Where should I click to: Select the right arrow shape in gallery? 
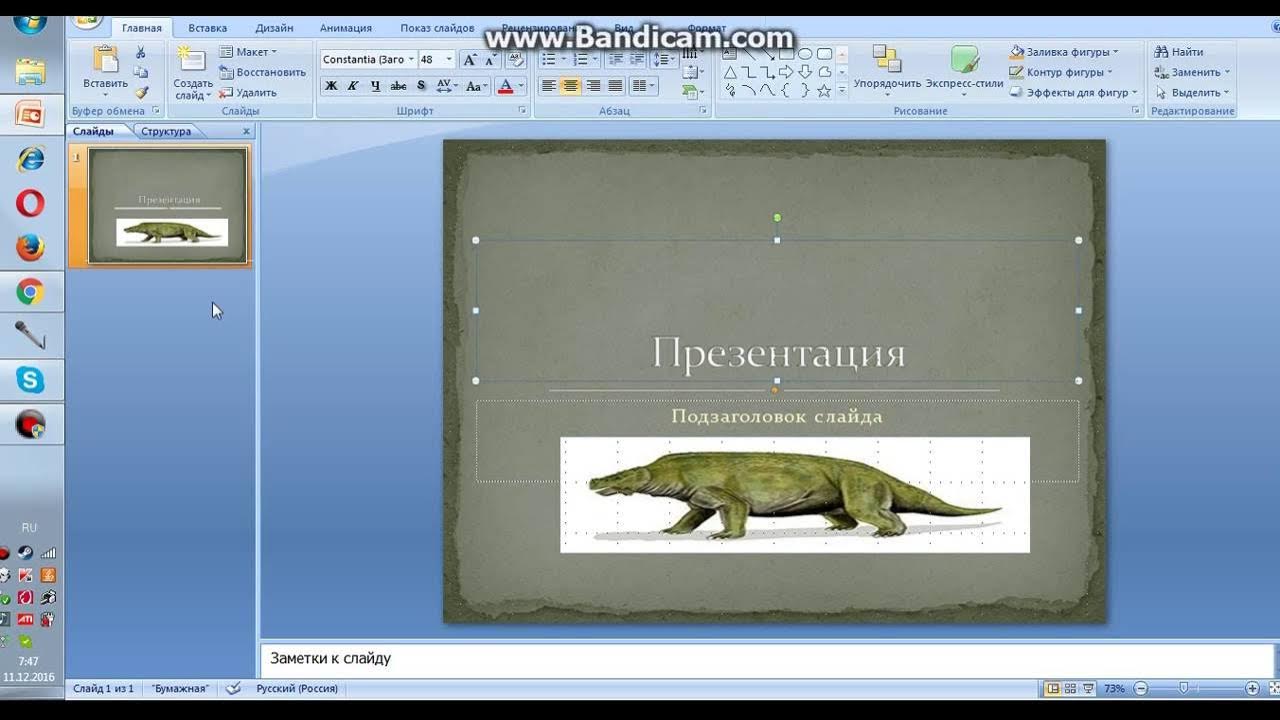click(786, 72)
